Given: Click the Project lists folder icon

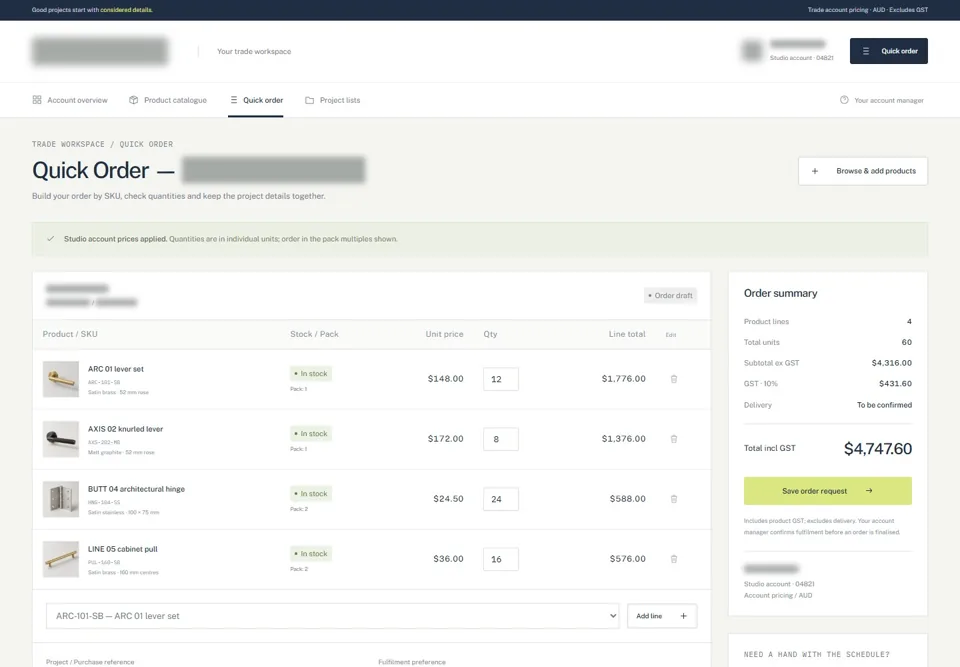Looking at the screenshot, I should point(309,100).
